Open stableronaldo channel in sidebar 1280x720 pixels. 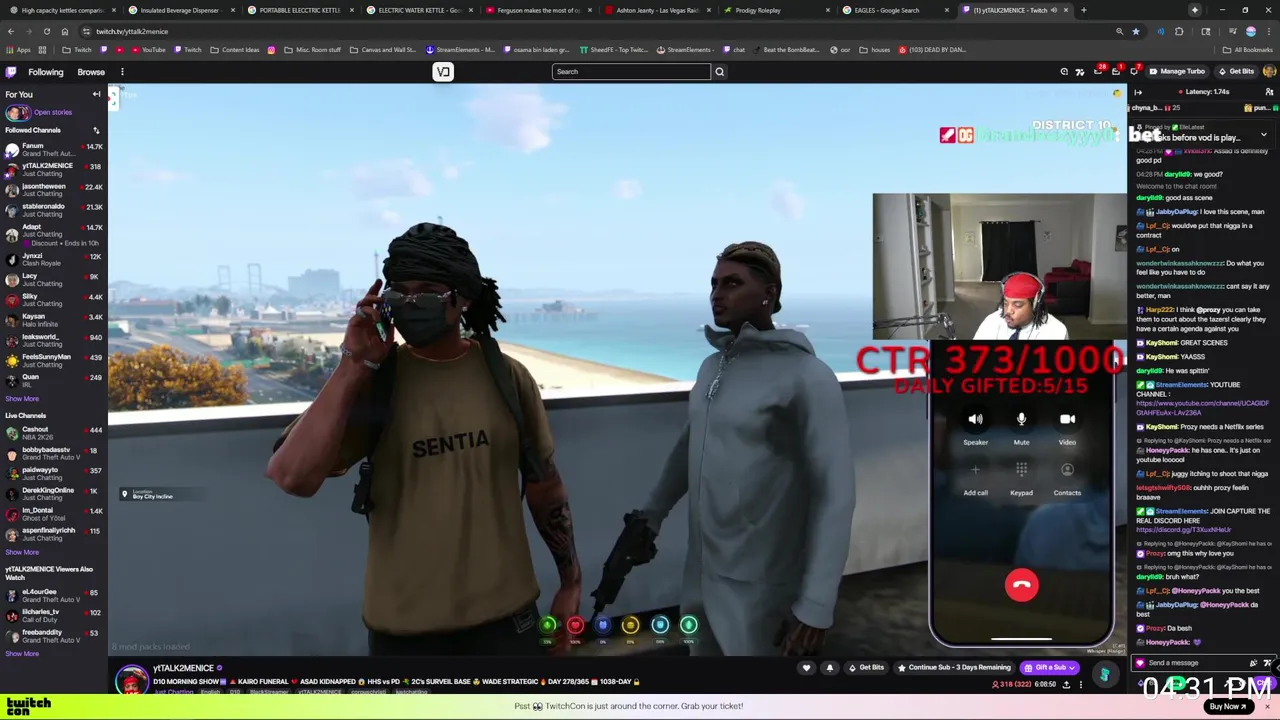click(x=52, y=210)
